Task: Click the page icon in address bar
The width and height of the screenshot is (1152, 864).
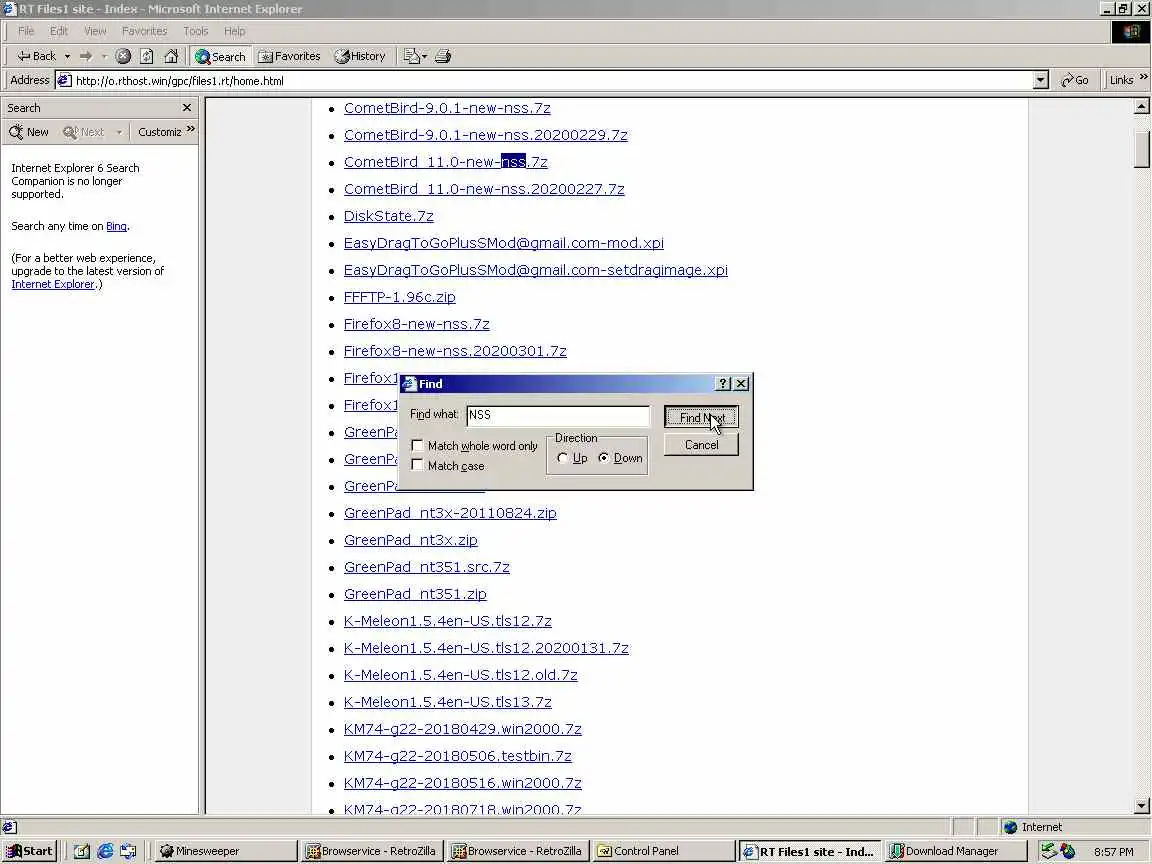Action: (65, 80)
